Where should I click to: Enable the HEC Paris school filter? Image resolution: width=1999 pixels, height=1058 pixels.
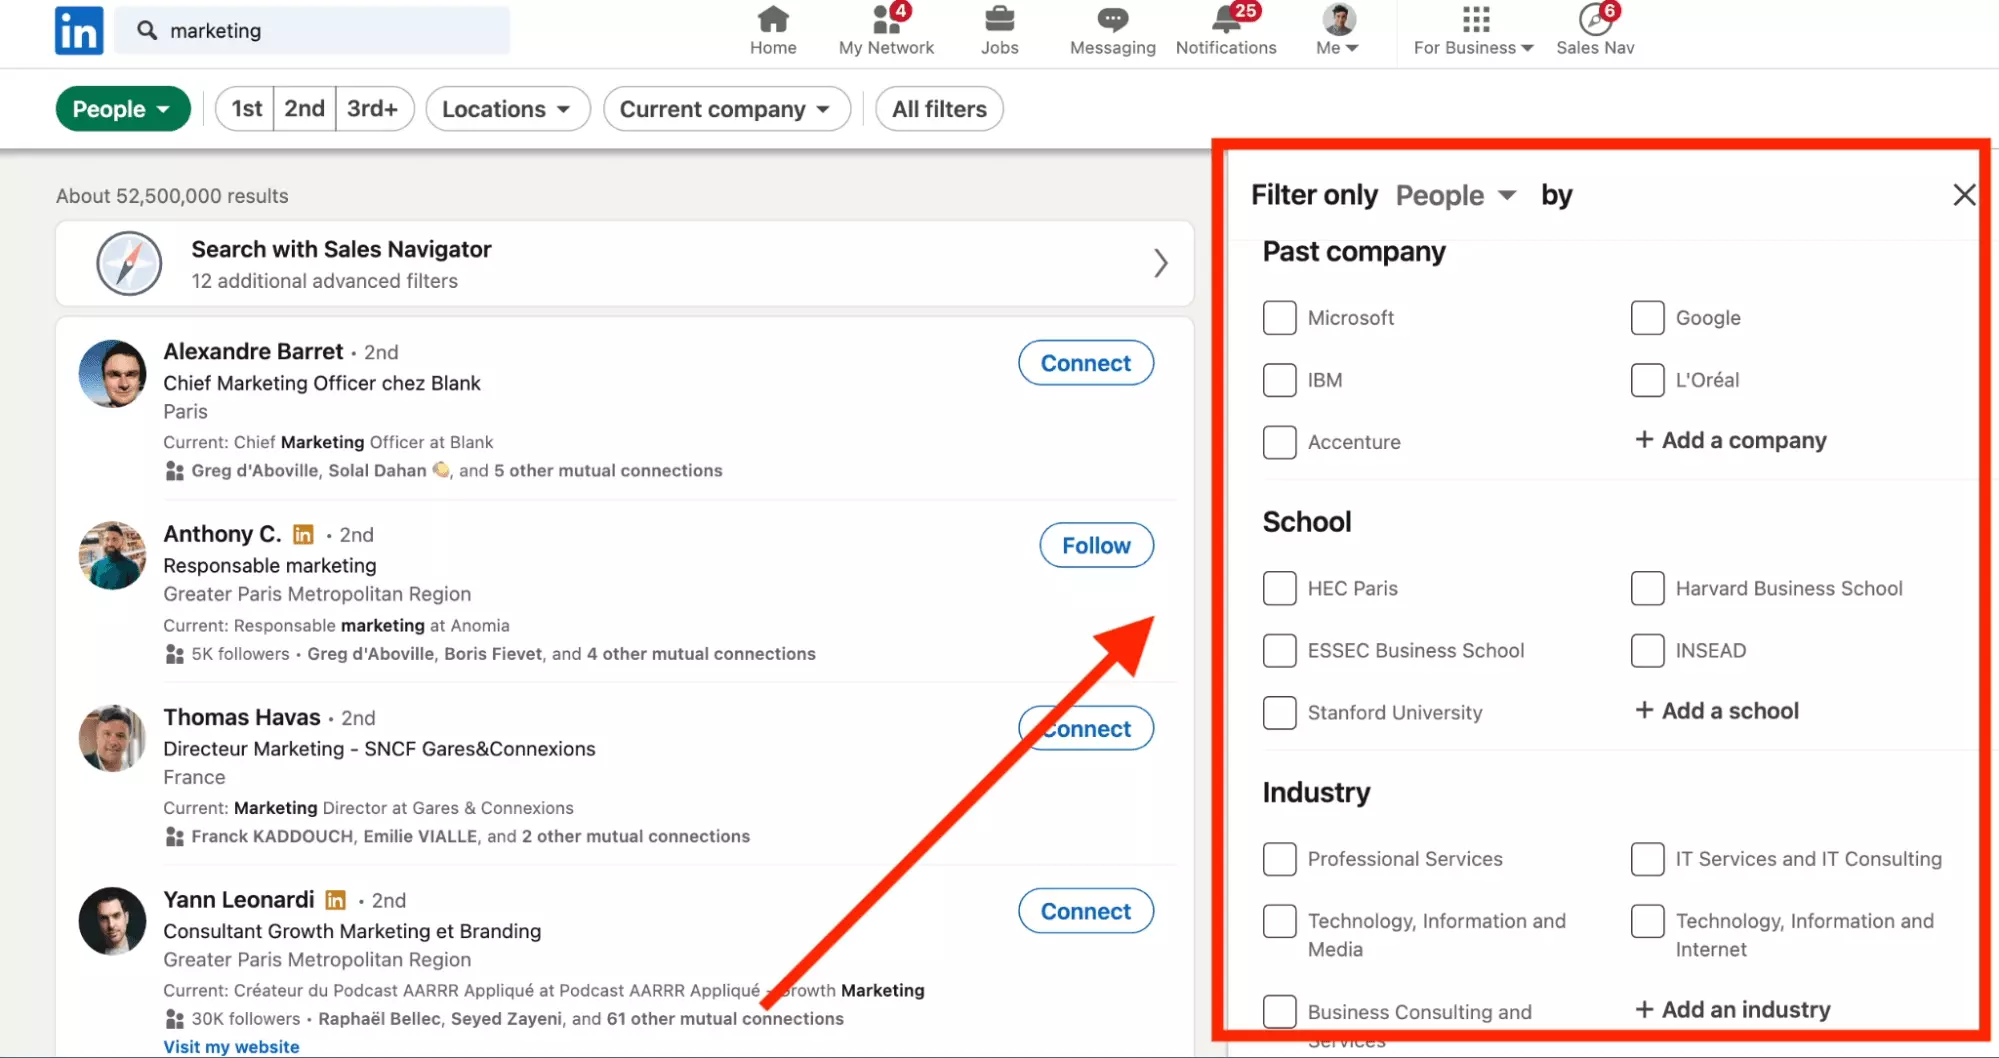coord(1278,588)
